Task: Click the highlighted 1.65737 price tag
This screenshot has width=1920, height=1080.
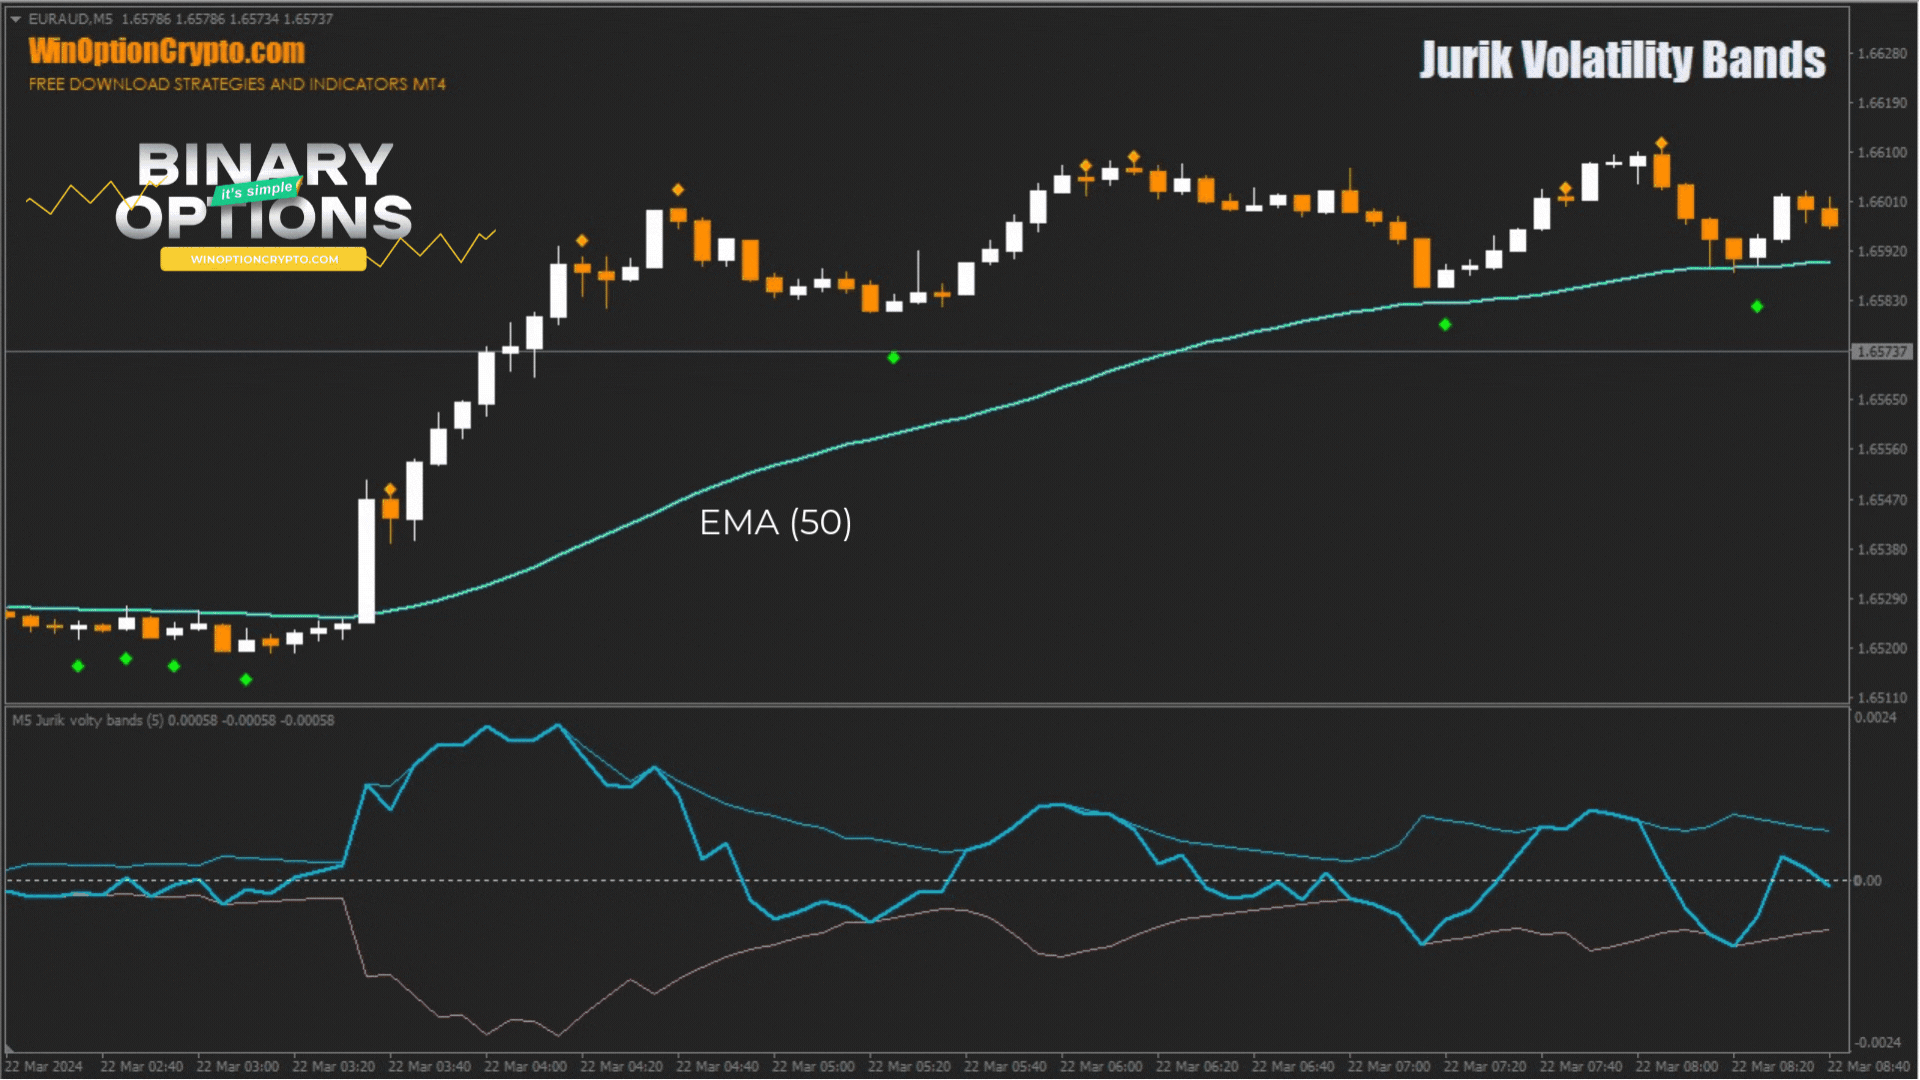Action: click(1882, 352)
